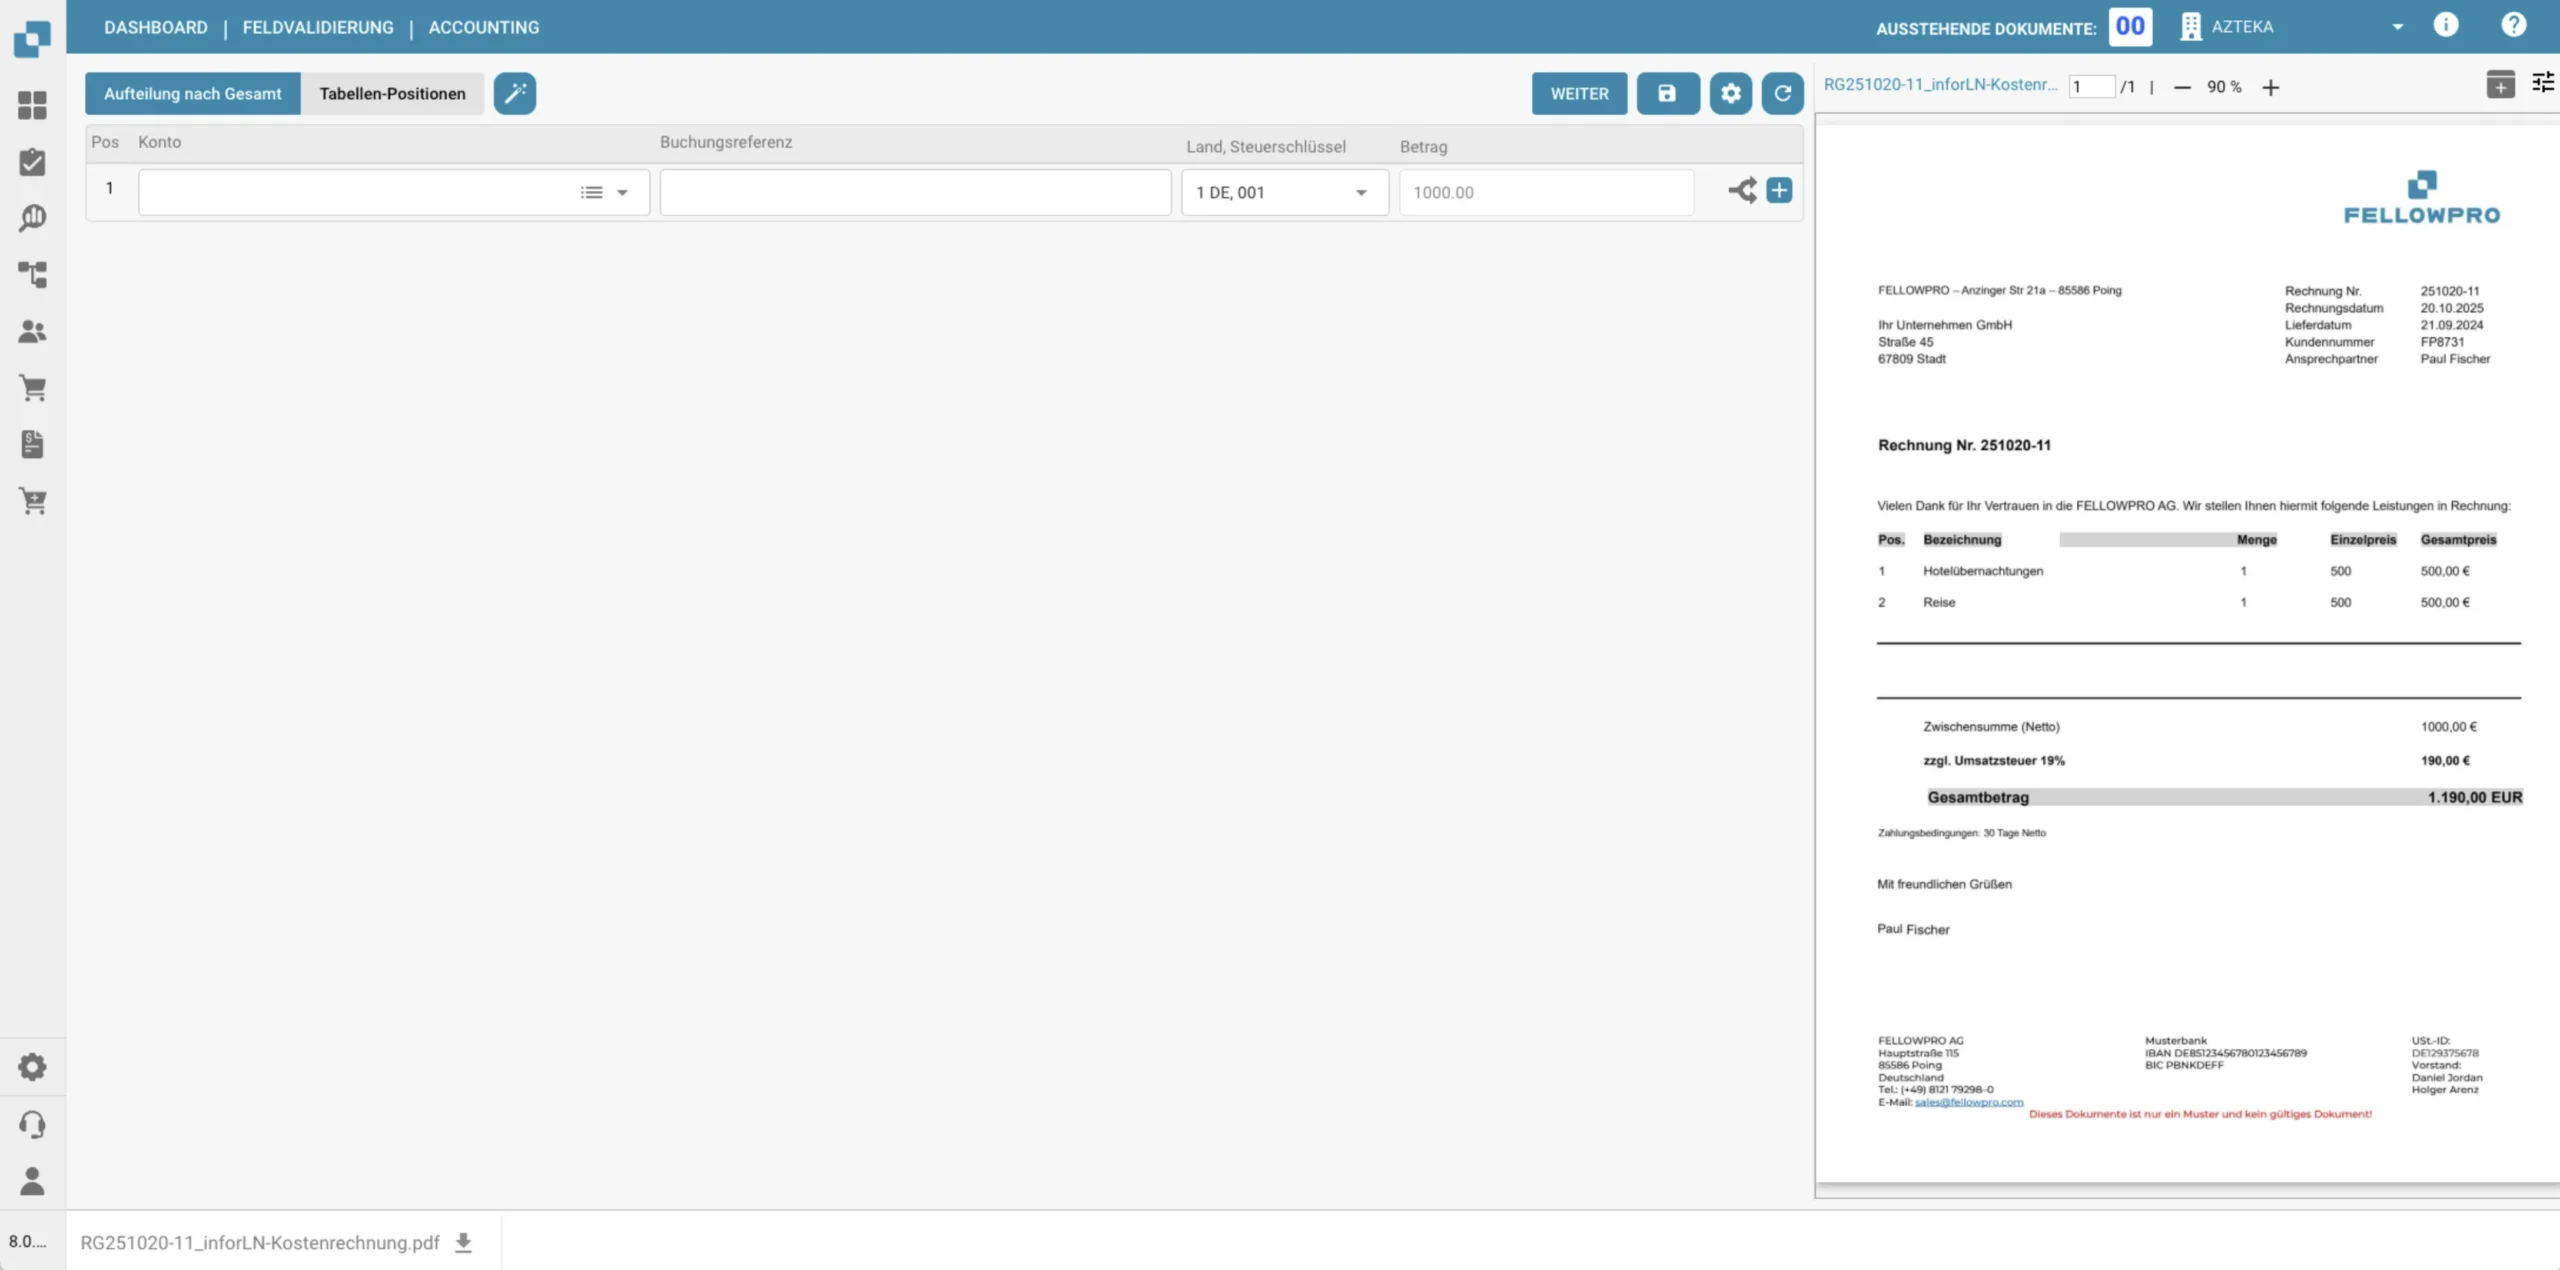Expand the AZTEKA company dropdown
The image size is (2560, 1270).
pos(2397,27)
